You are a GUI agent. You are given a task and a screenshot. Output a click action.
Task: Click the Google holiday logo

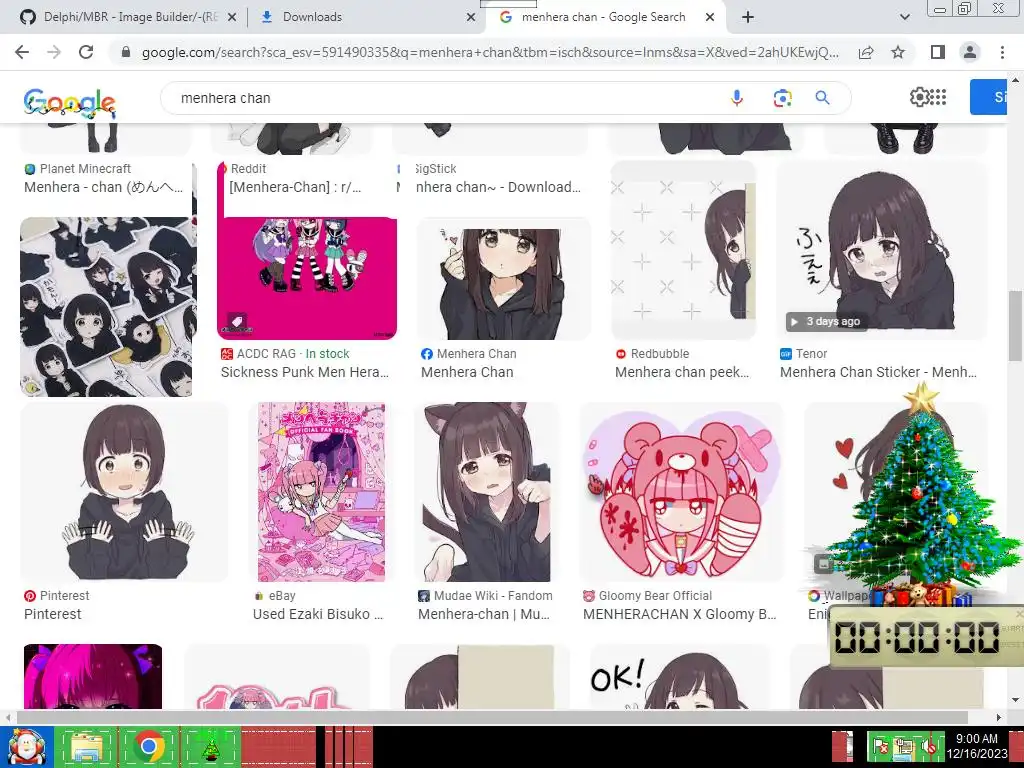point(69,103)
